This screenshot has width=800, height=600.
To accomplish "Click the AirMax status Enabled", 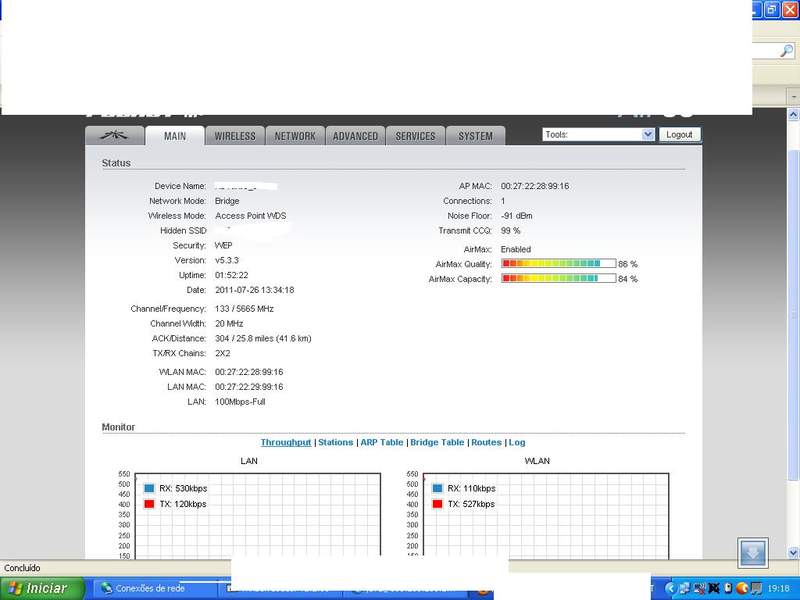I will pyautogui.click(x=516, y=249).
